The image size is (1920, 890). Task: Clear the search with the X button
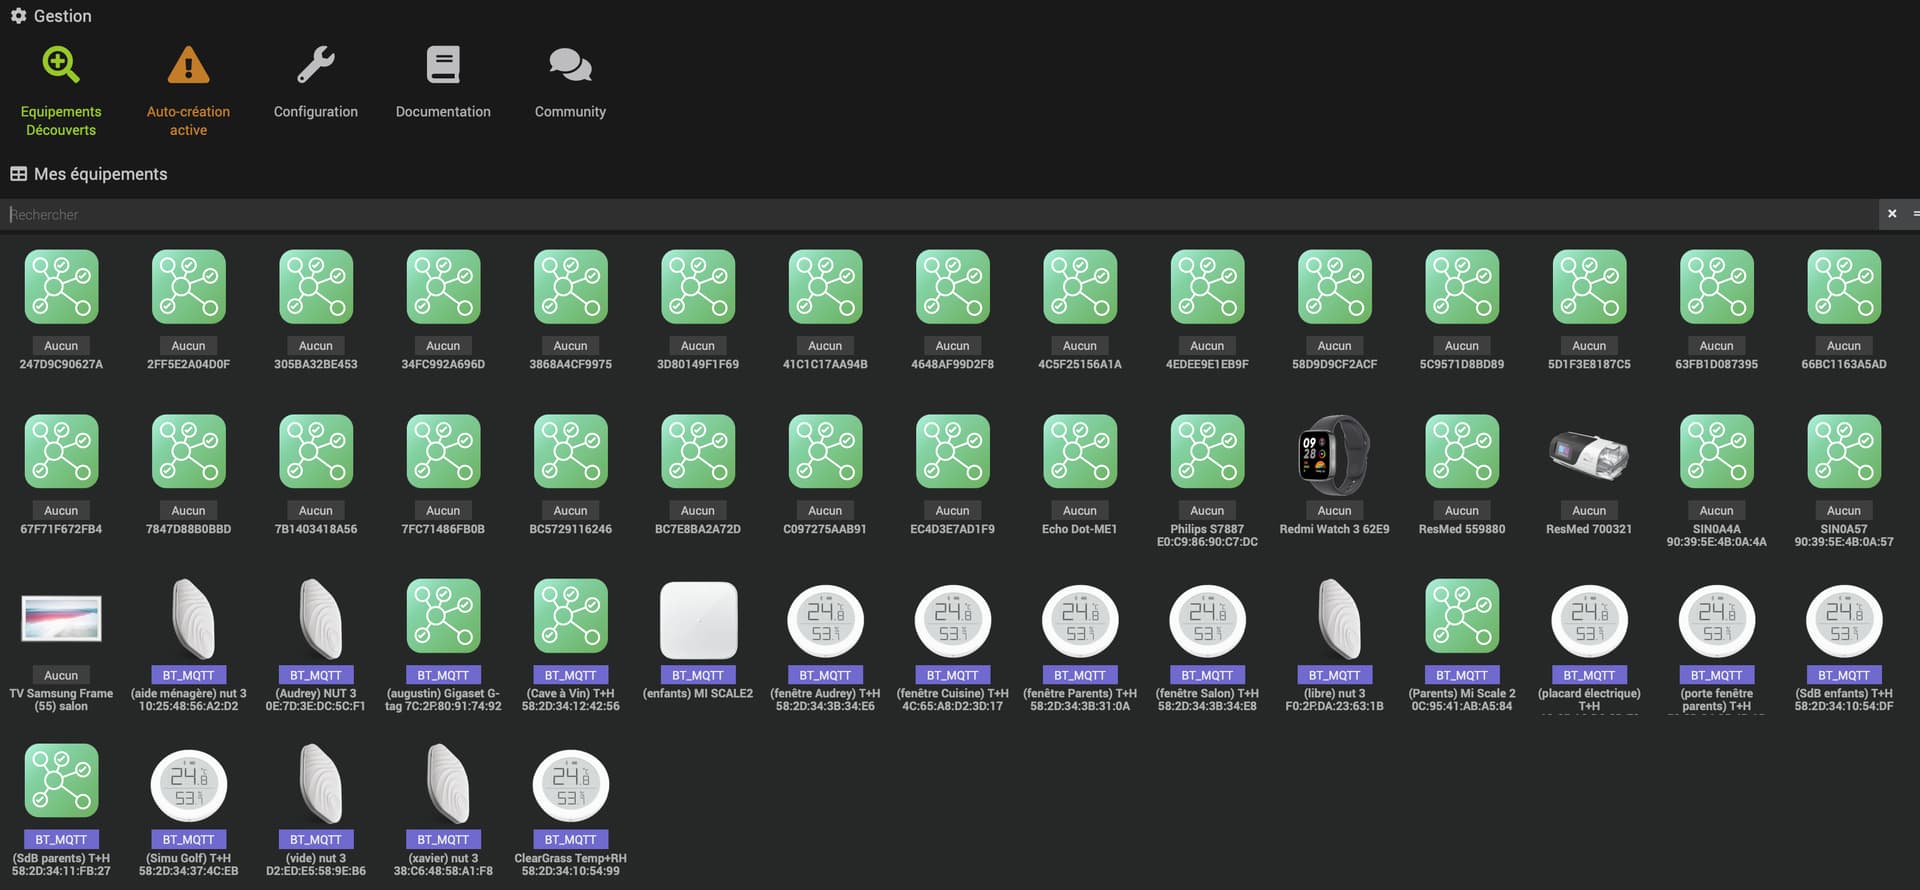point(1891,214)
